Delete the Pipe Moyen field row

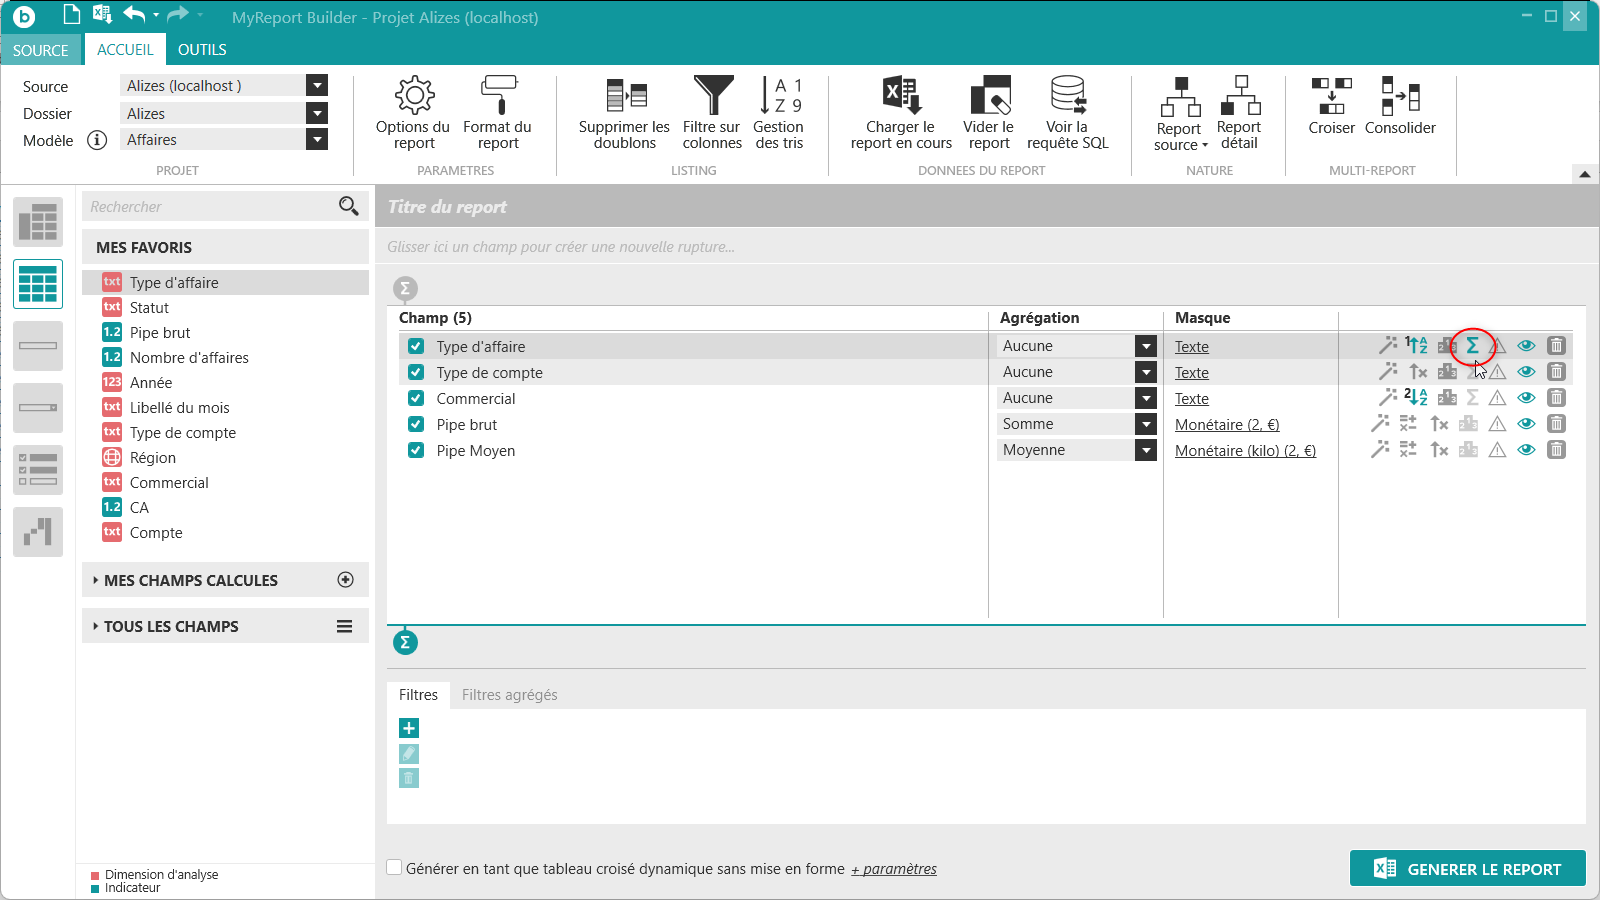[1556, 450]
